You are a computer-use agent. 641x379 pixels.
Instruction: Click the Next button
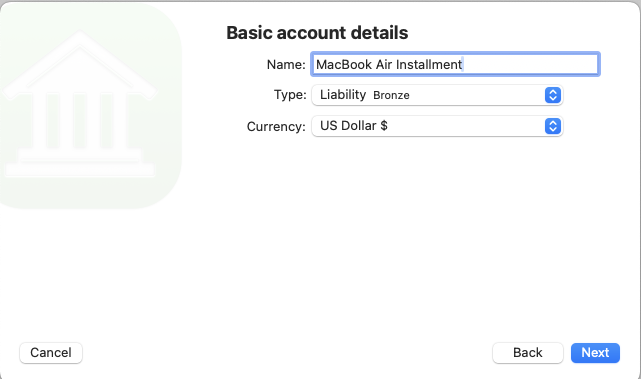click(x=595, y=352)
